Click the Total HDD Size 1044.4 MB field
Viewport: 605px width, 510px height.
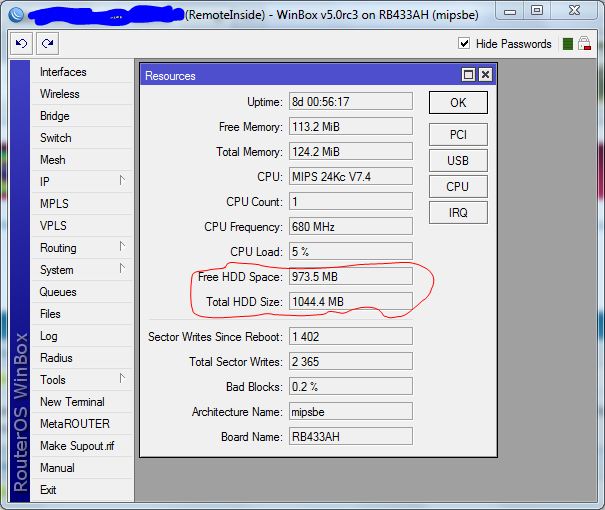pos(351,301)
